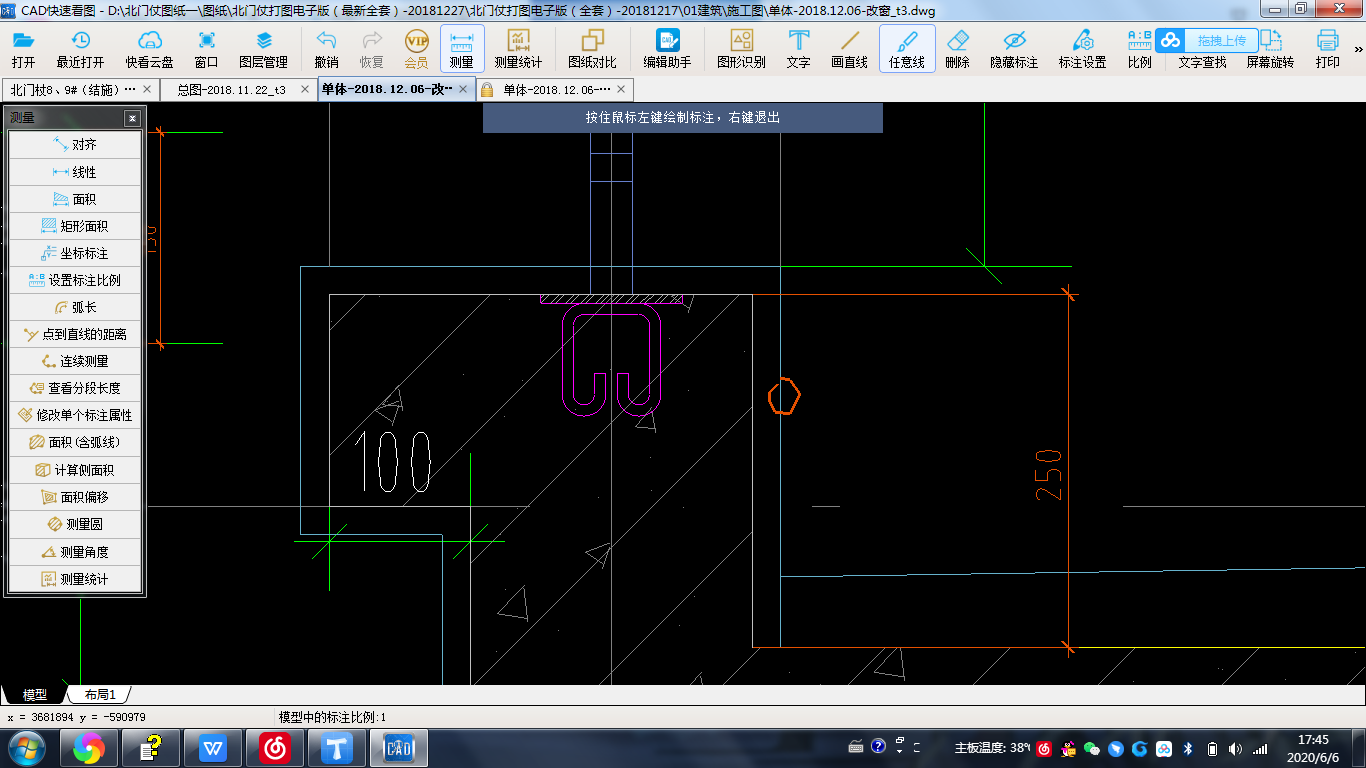
Task: Select the 文字 text tool
Action: point(798,48)
